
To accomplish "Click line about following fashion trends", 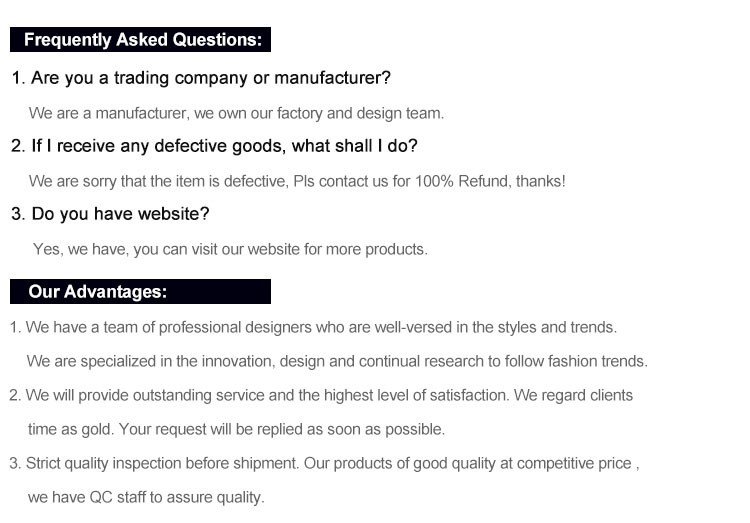I will 337,361.
